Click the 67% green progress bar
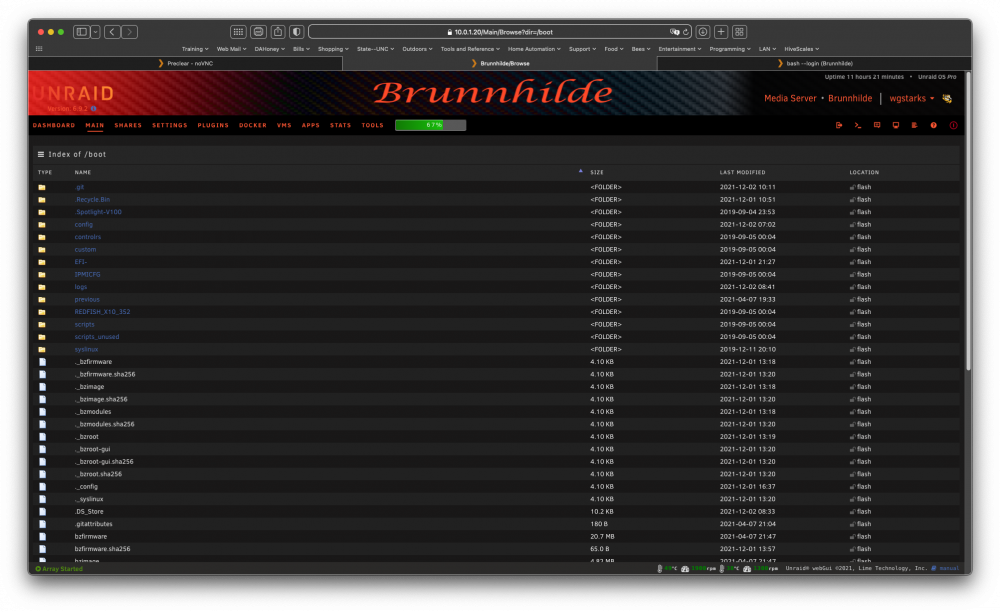 [x=430, y=125]
